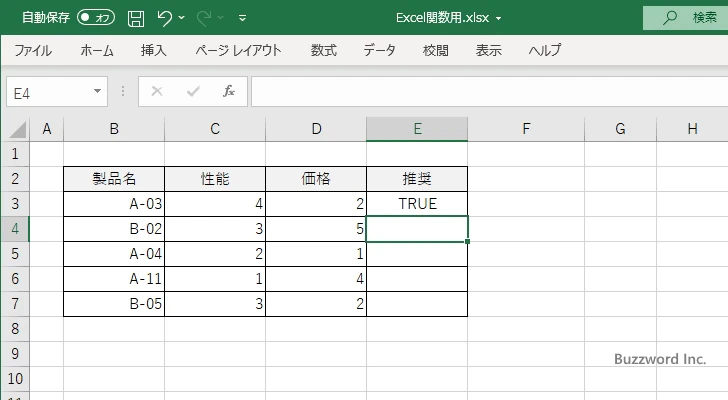728x400 pixels.
Task: Open the file name dropdown in title bar
Action: point(499,18)
